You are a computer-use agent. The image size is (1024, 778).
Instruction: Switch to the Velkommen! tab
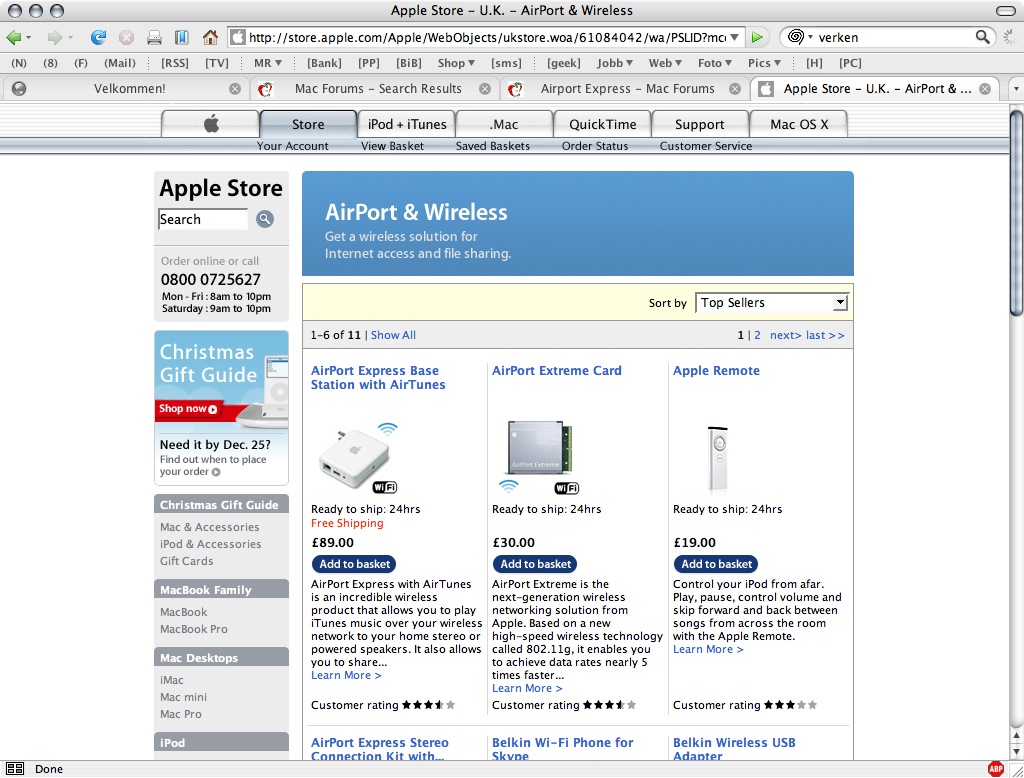[x=129, y=89]
